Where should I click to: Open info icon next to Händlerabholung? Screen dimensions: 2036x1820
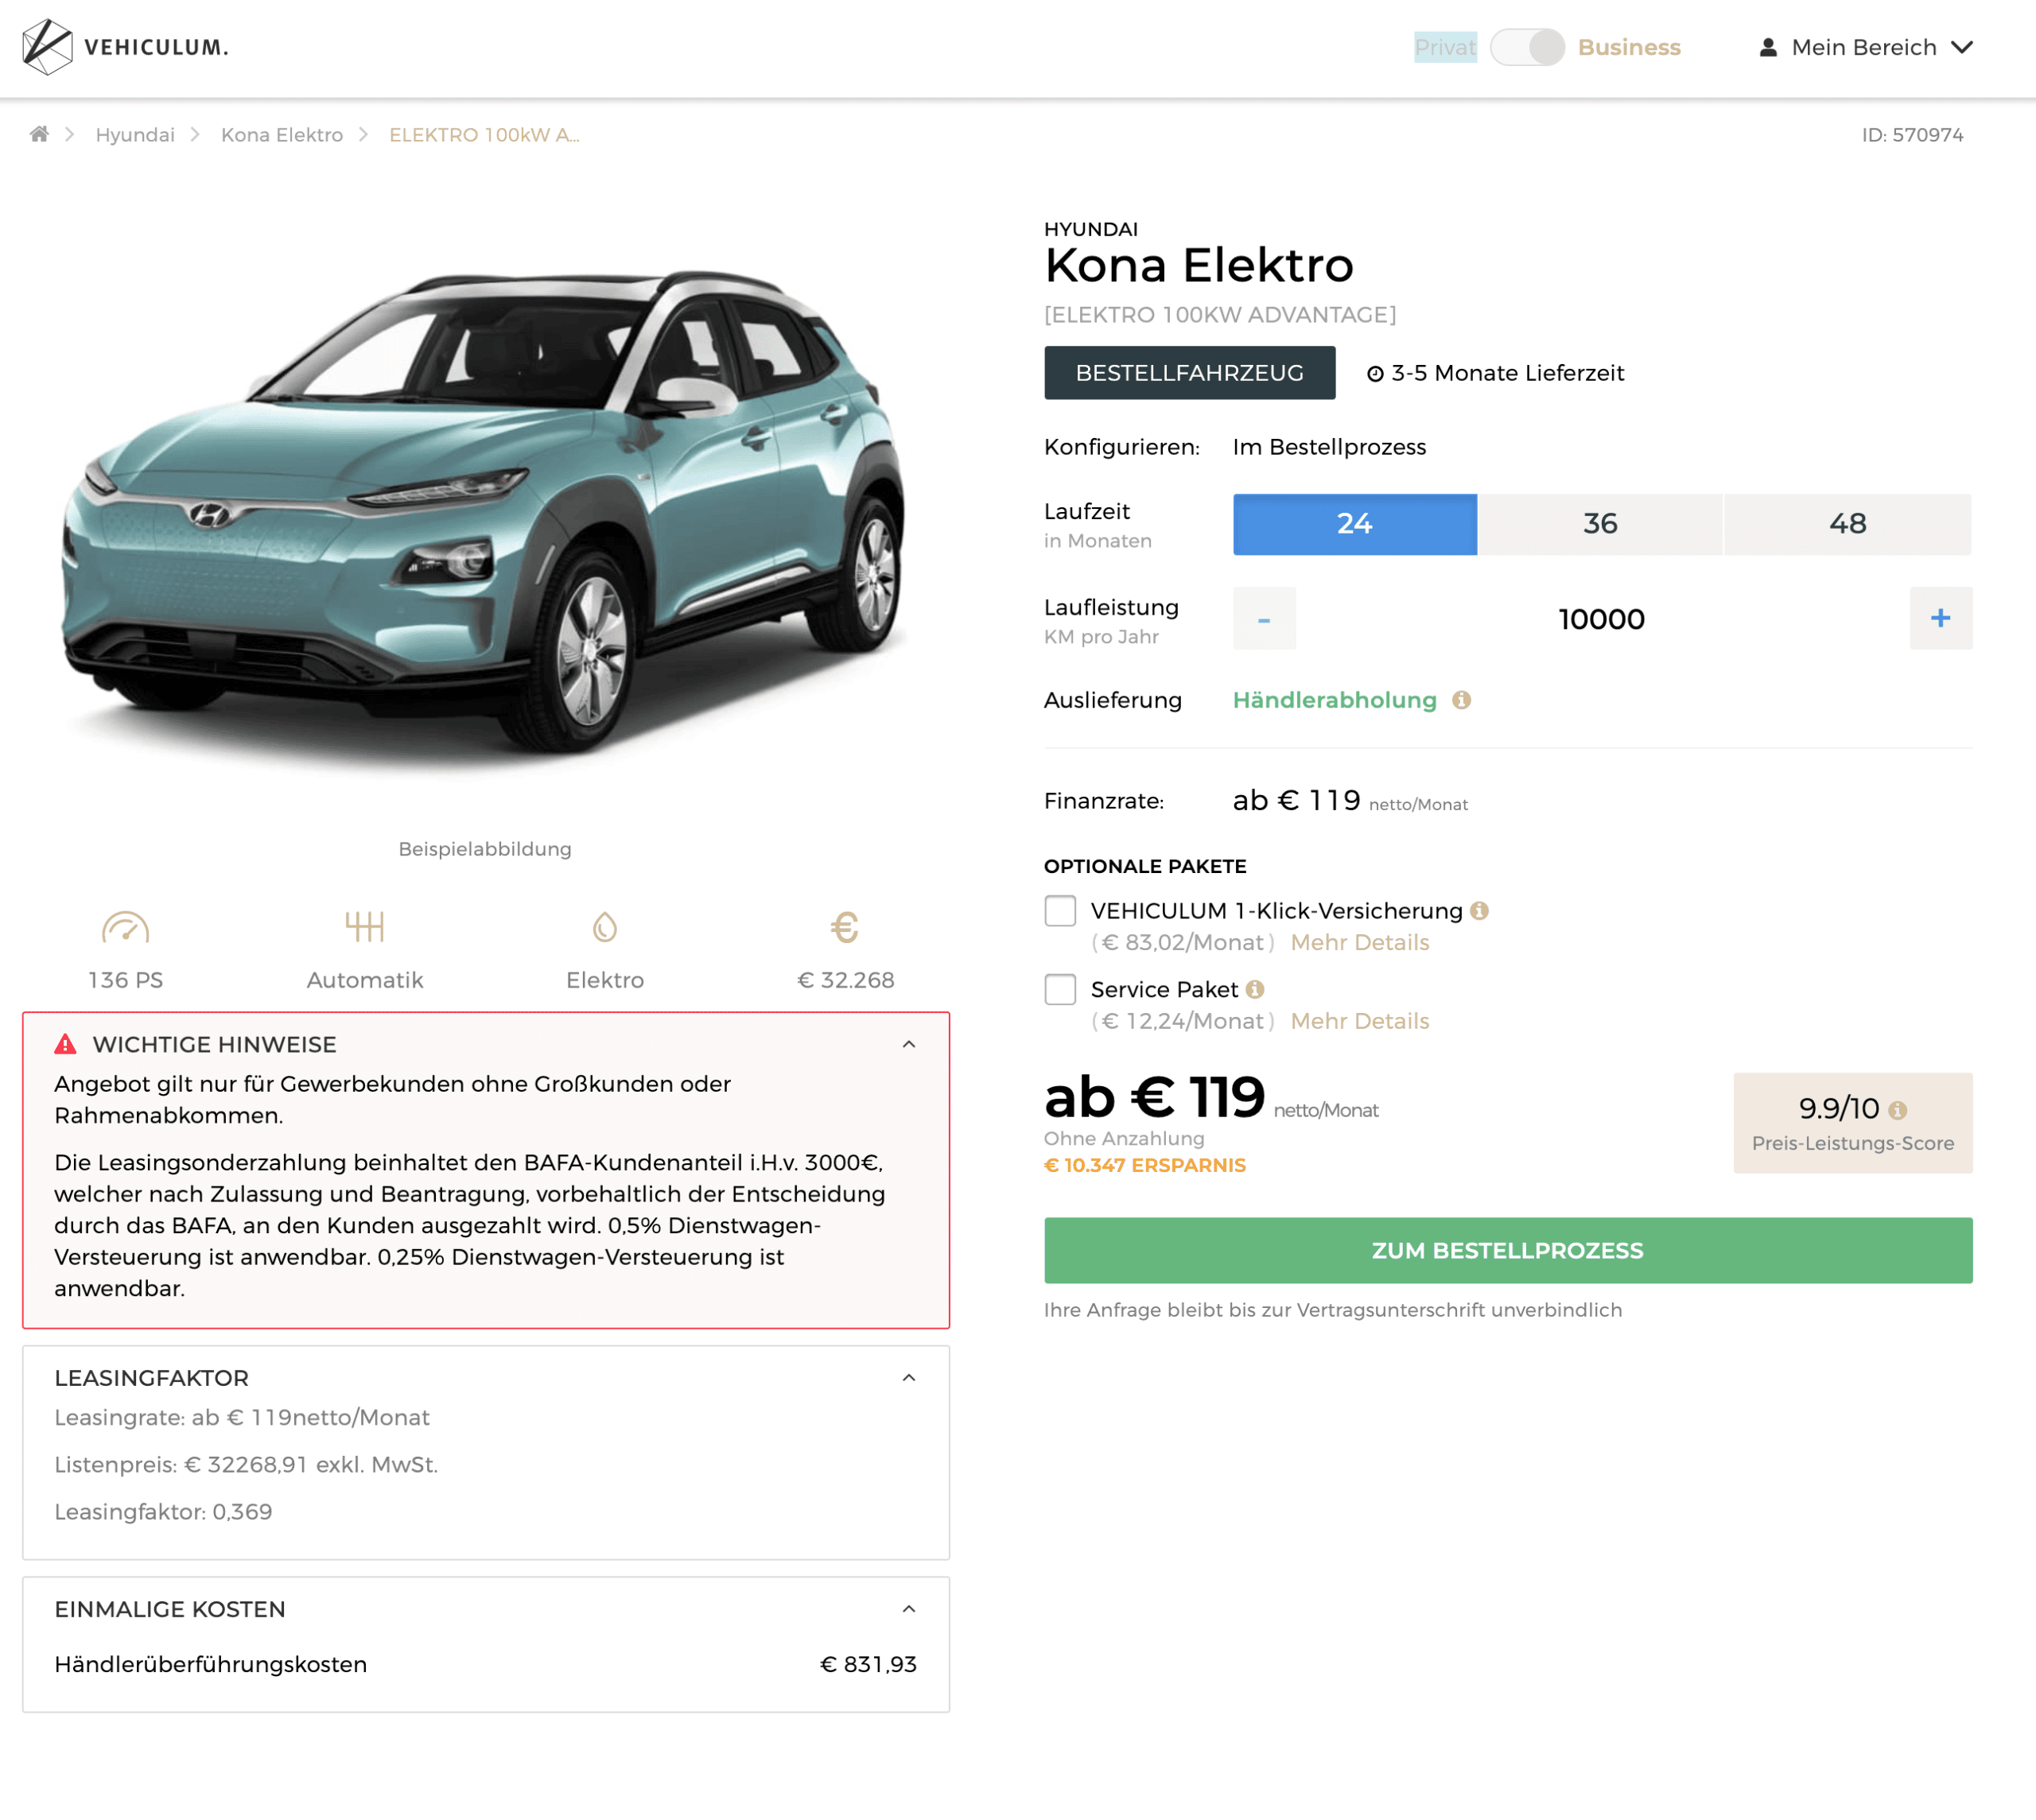1462,700
